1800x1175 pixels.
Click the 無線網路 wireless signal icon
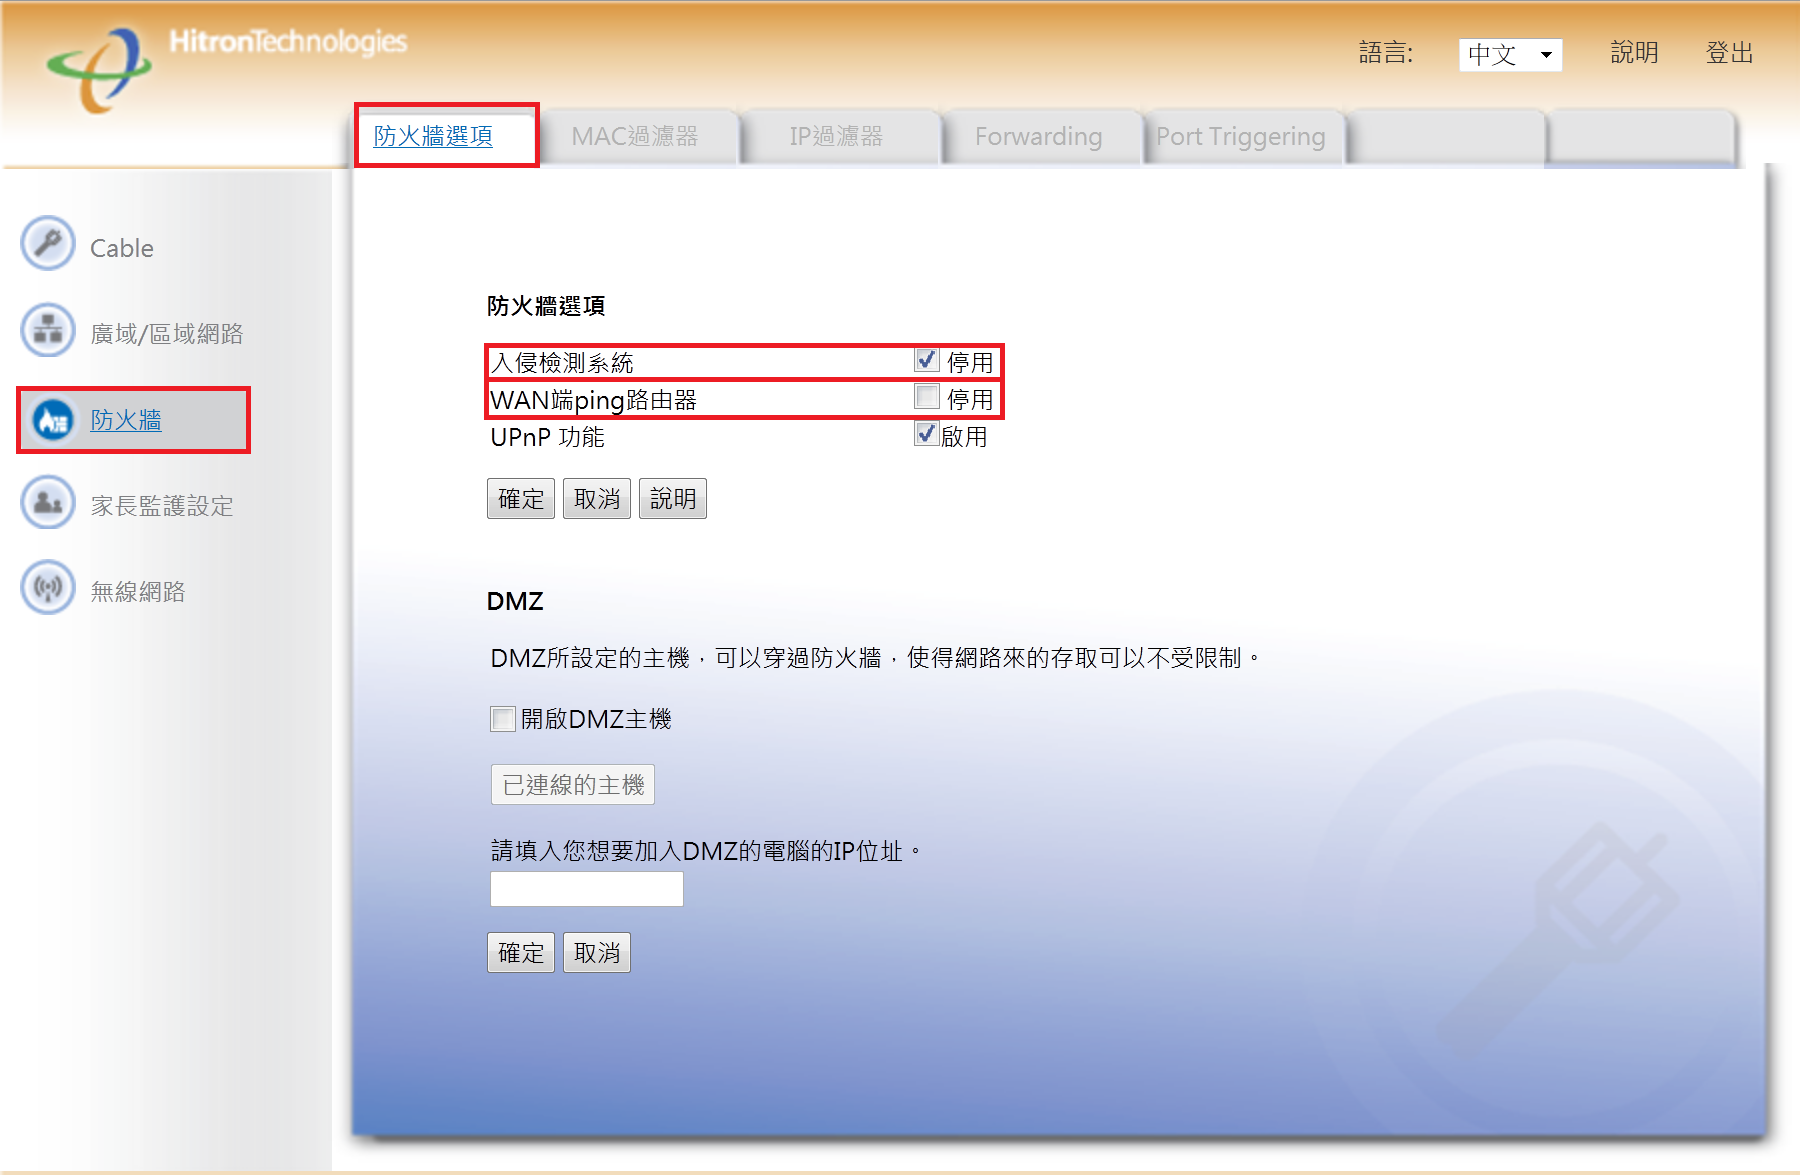coord(48,587)
